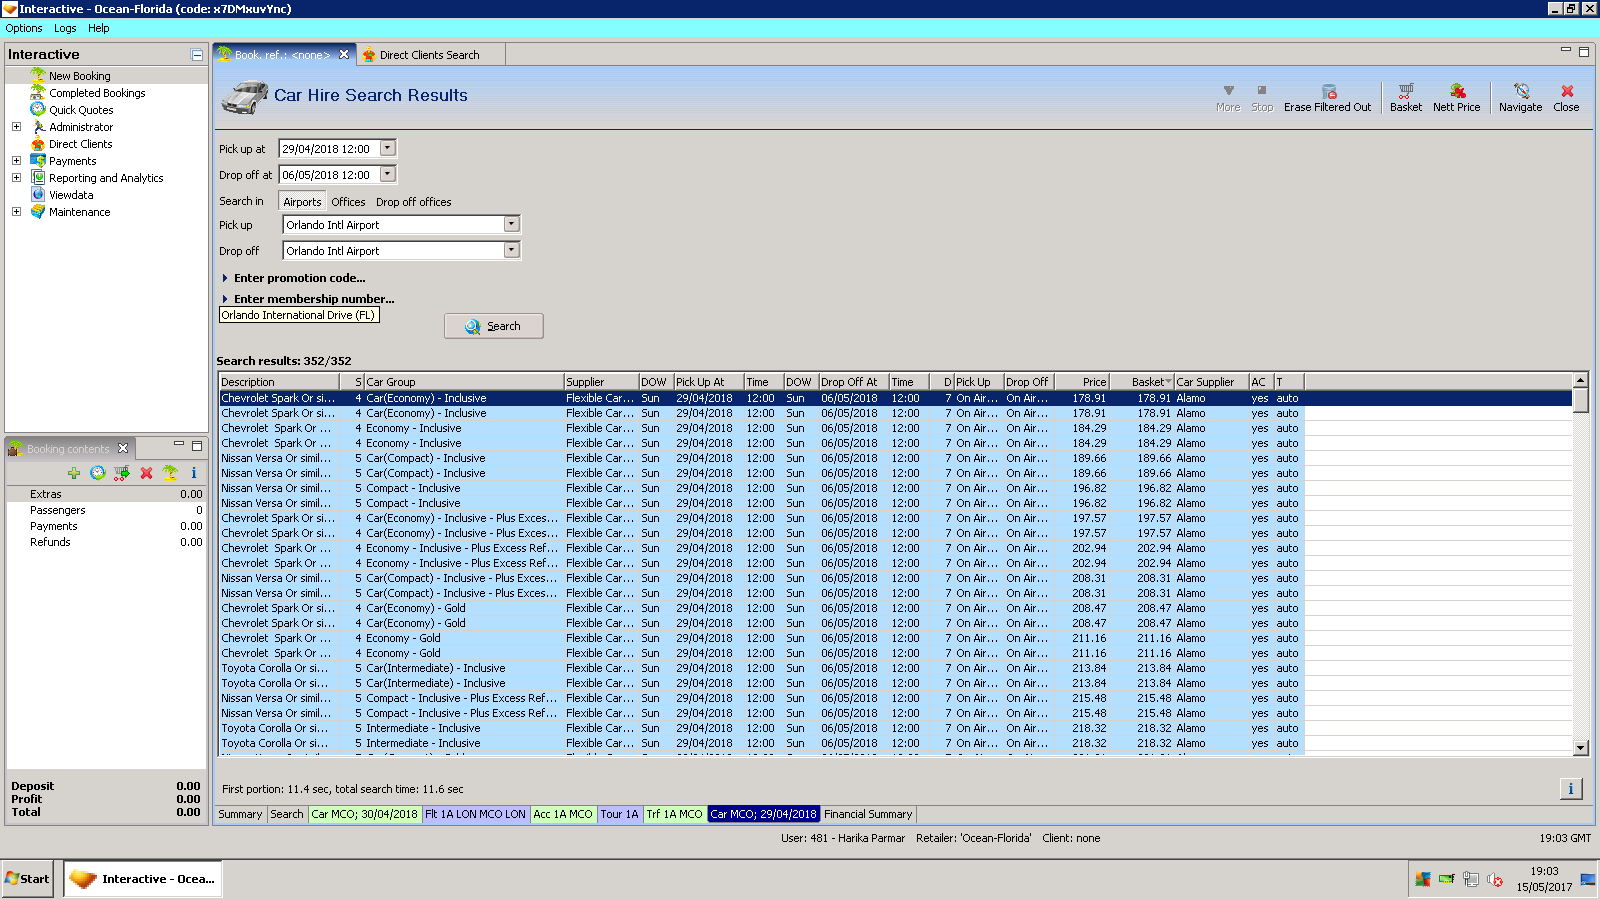1600x900 pixels.
Task: Click the Nett Price icon
Action: click(x=1456, y=91)
